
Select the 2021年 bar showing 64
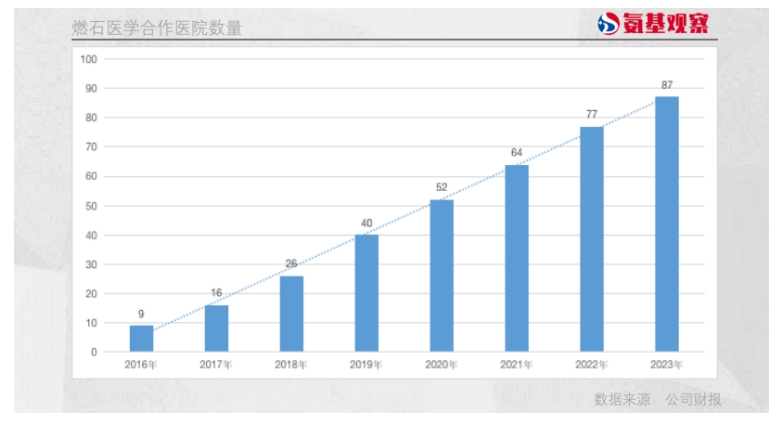[516, 258]
